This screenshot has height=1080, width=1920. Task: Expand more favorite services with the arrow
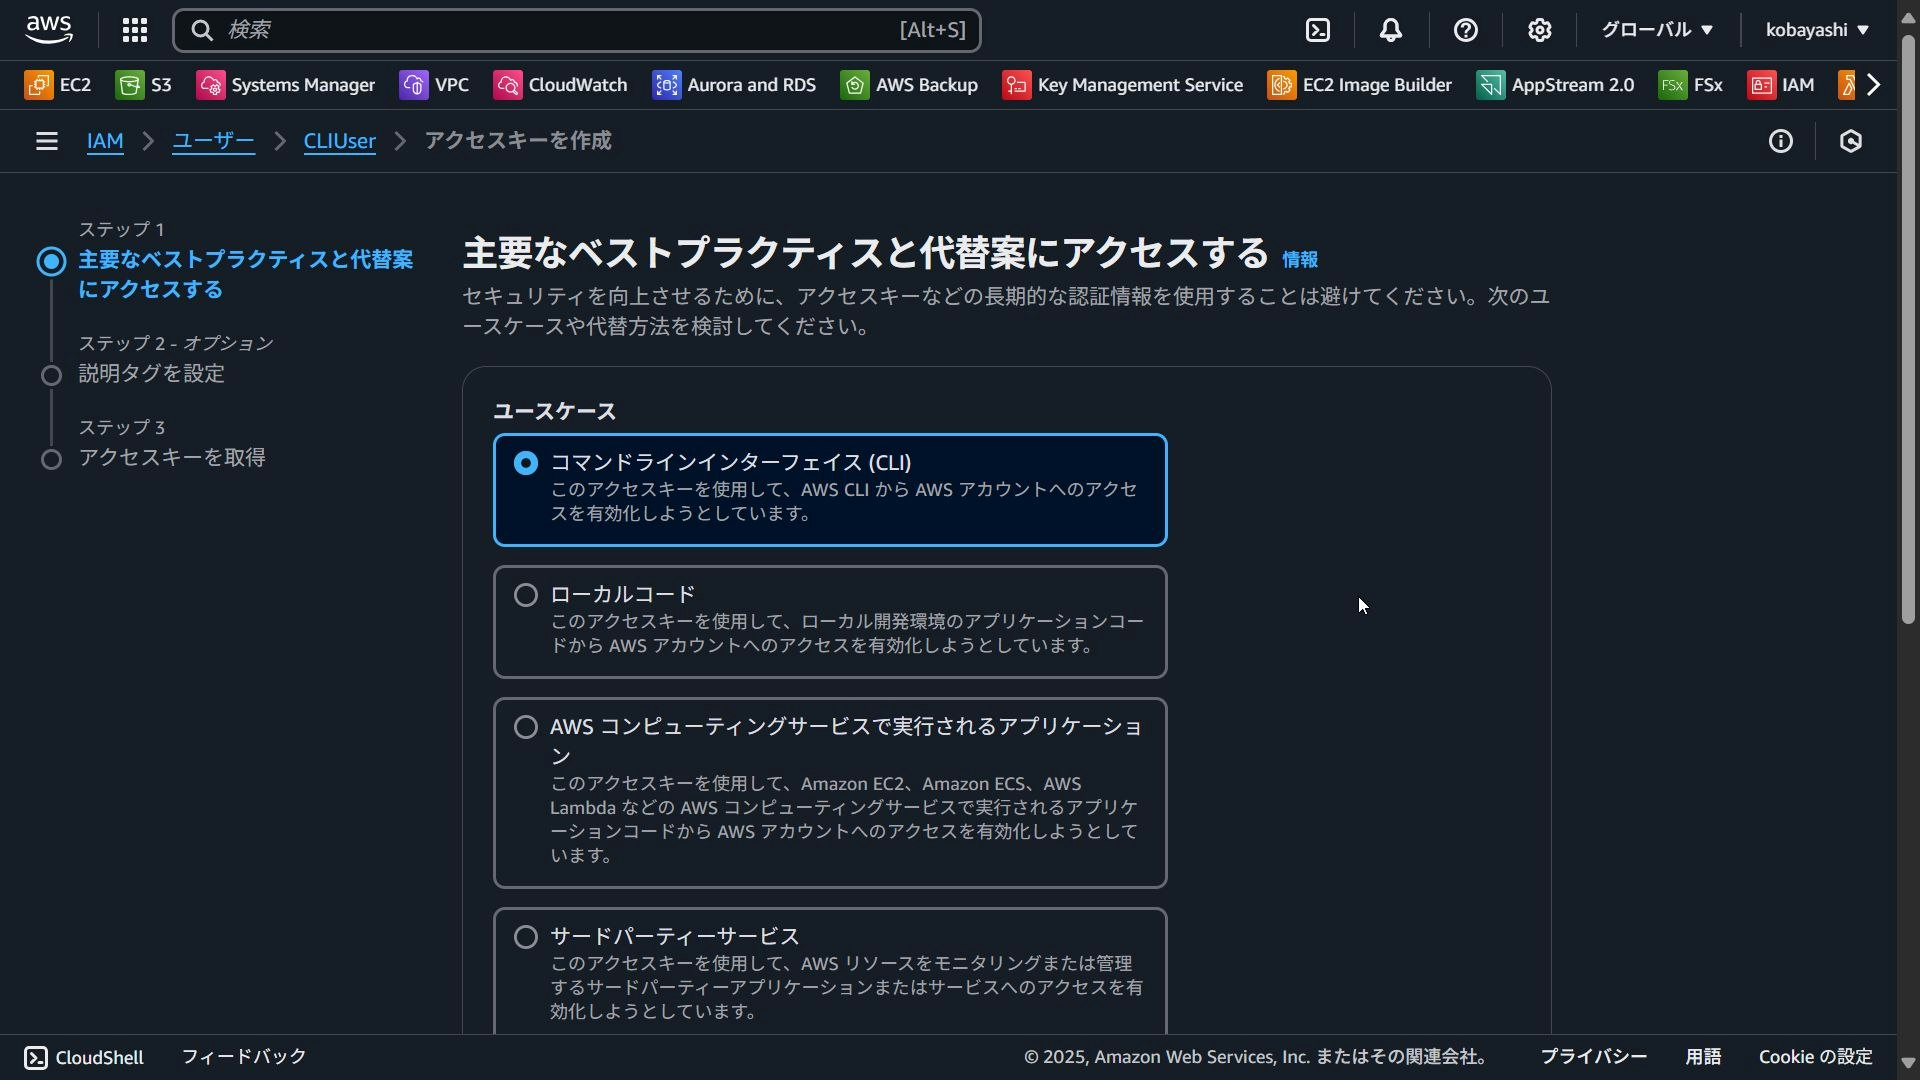1874,84
